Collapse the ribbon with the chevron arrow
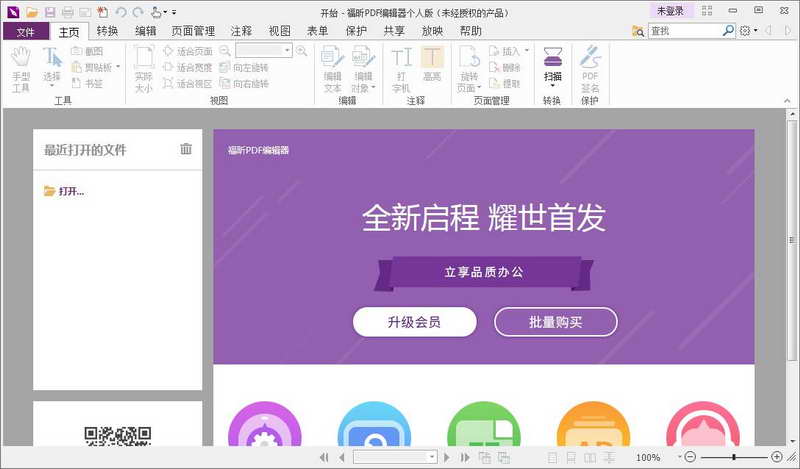The height and width of the screenshot is (469, 800). pyautogui.click(x=787, y=101)
